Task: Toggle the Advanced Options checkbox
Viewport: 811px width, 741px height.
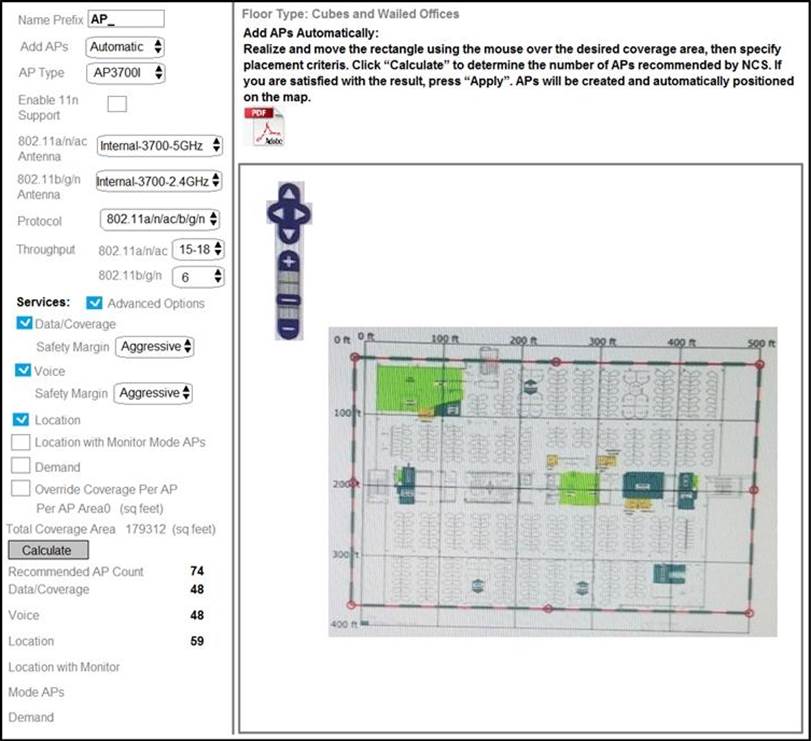Action: [94, 302]
